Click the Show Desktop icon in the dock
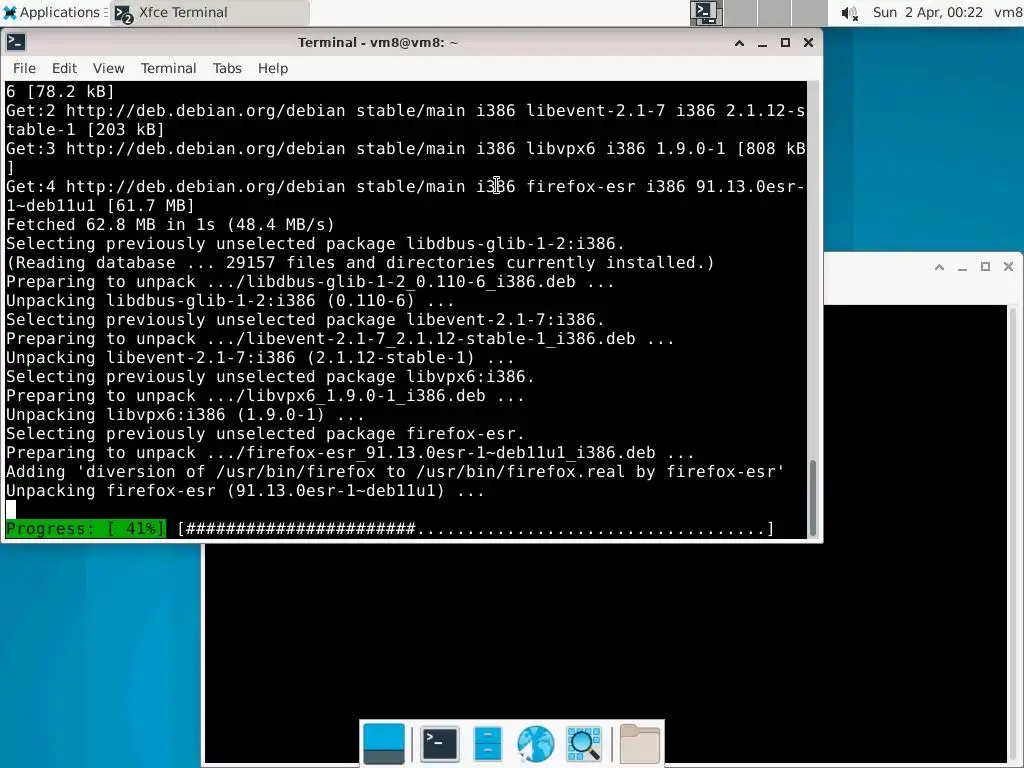 (x=383, y=743)
